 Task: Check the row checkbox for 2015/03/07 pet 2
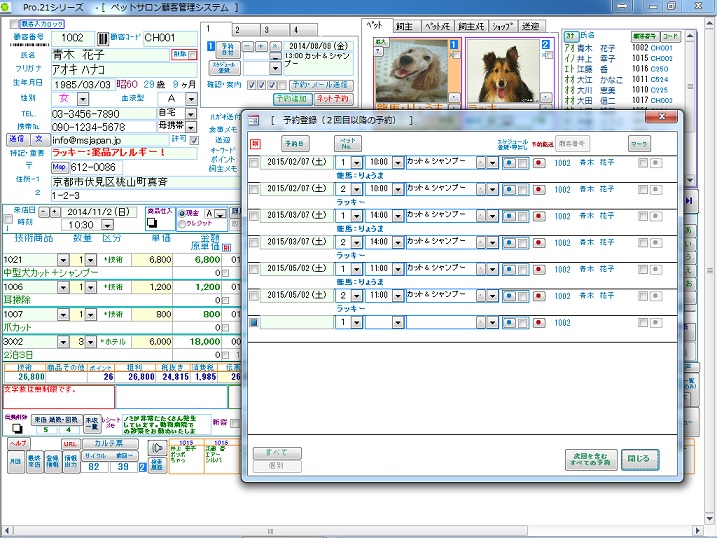[254, 242]
